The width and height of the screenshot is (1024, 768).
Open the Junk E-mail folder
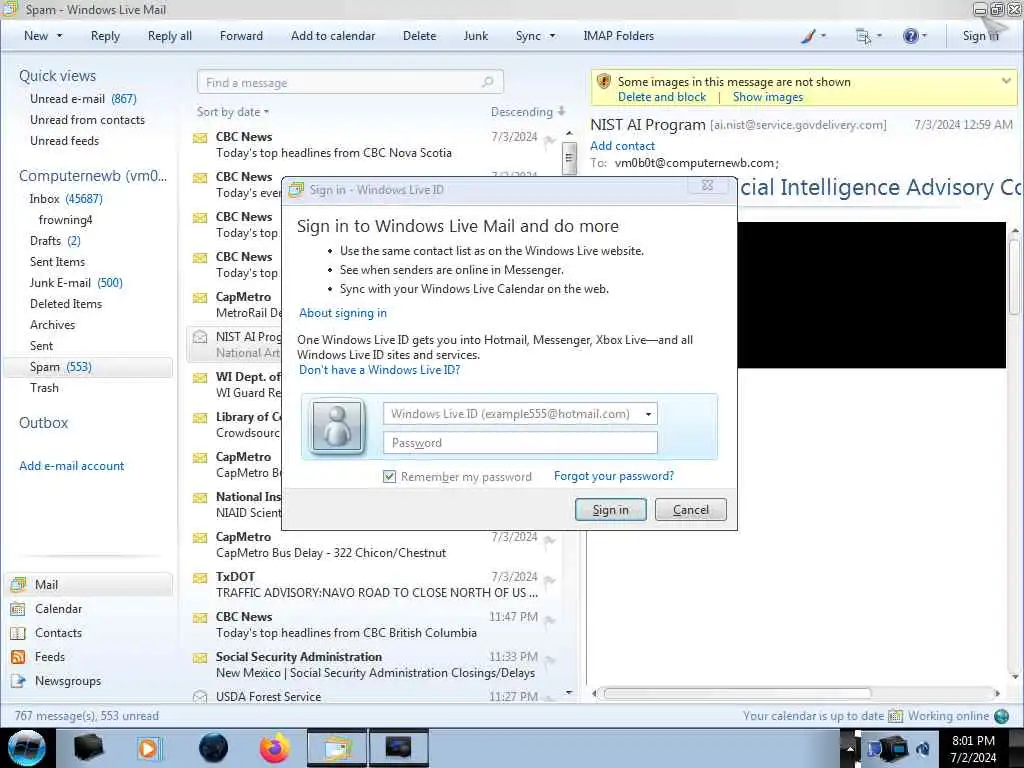pos(76,283)
